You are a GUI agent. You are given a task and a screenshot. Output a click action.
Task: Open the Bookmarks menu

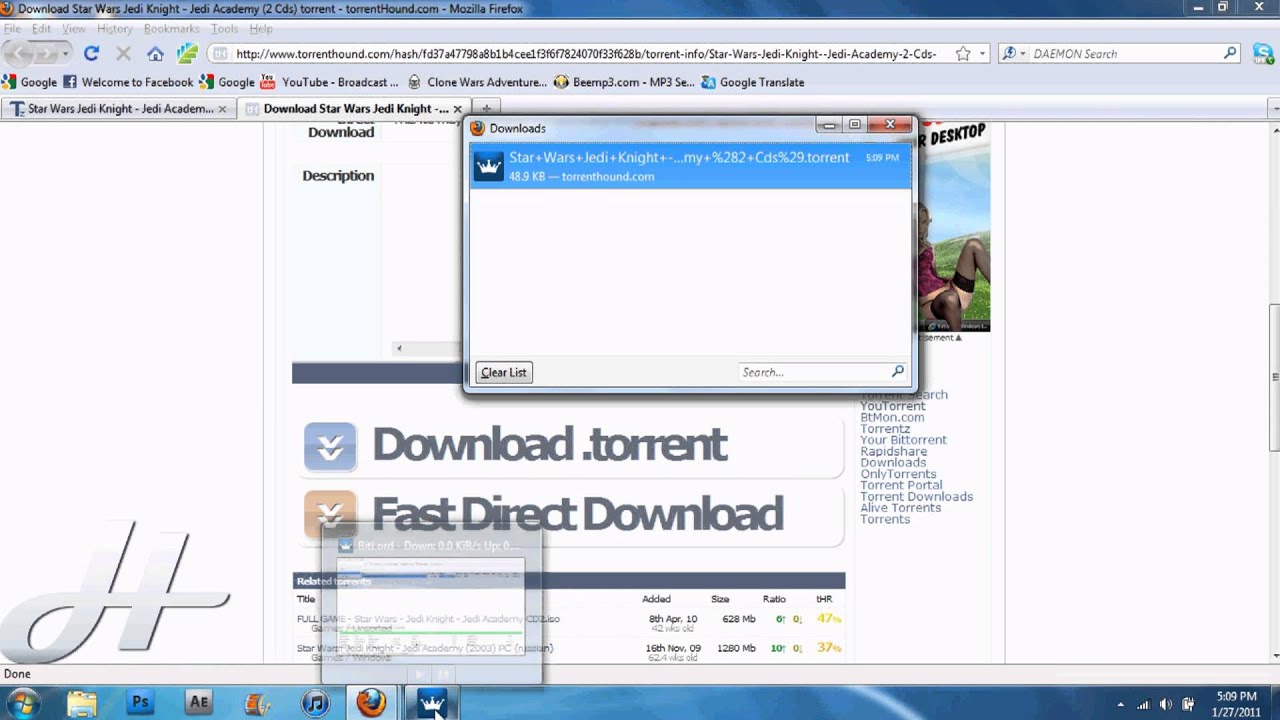(171, 29)
